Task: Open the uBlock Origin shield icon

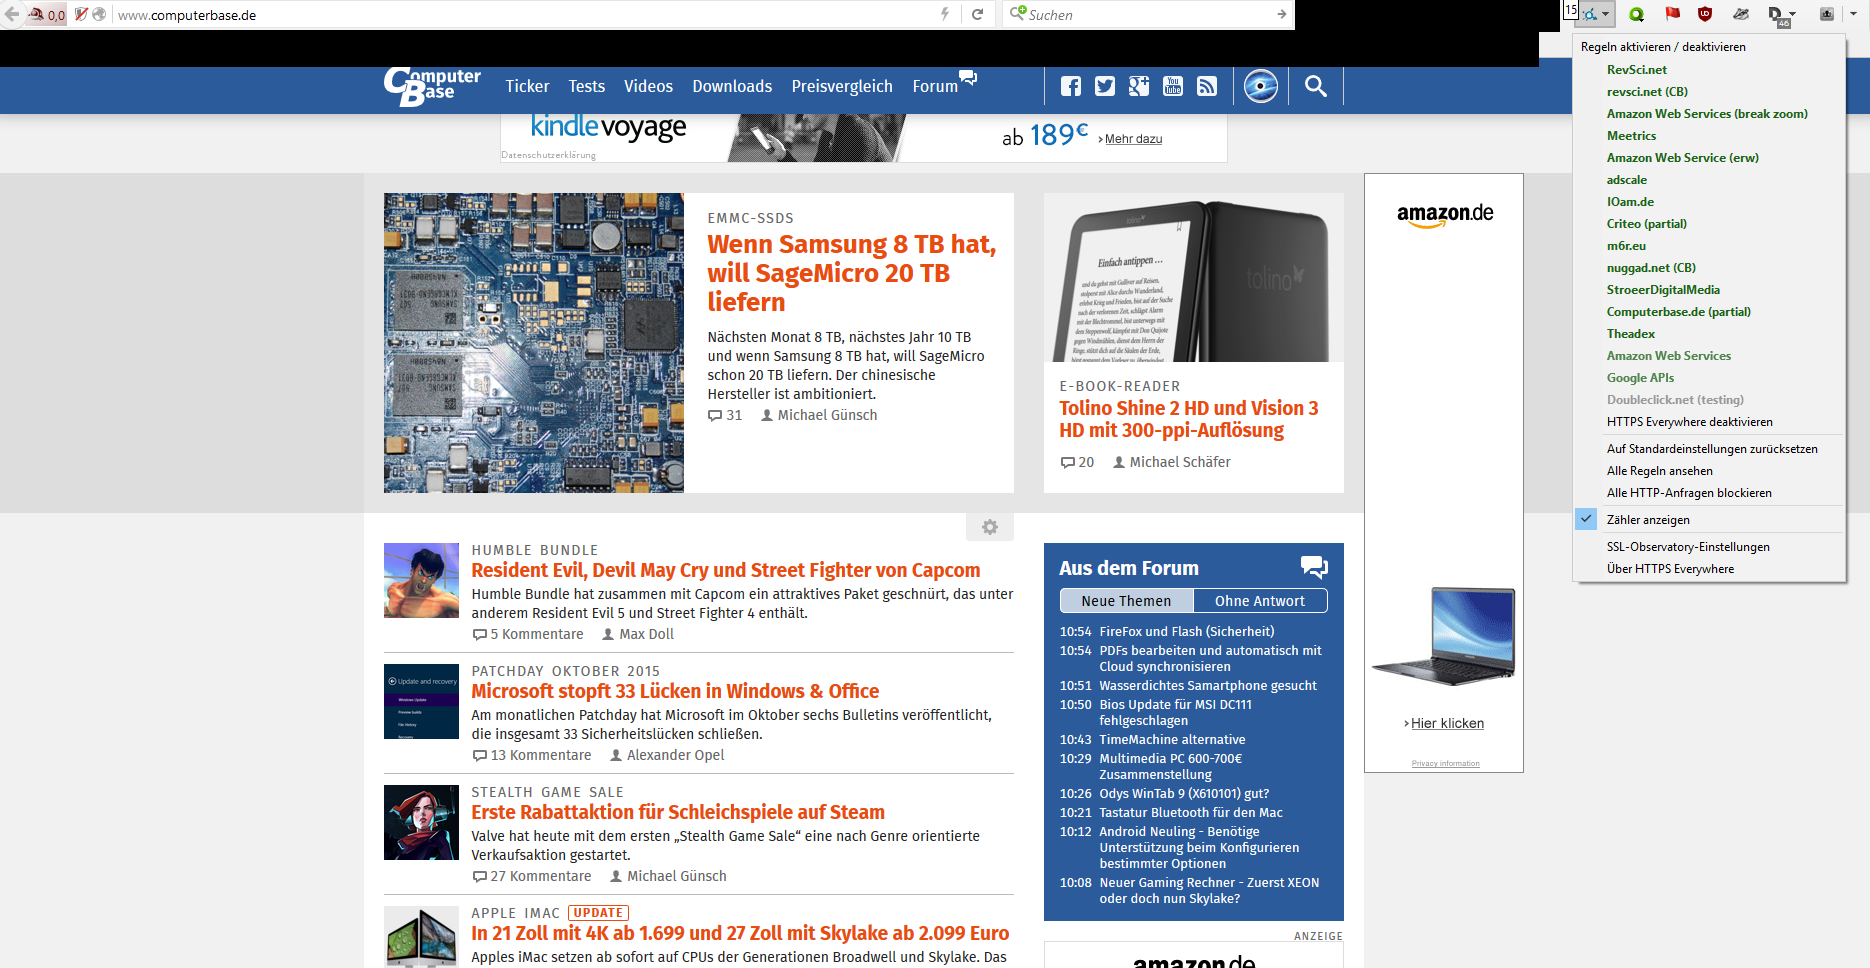Action: (1705, 14)
